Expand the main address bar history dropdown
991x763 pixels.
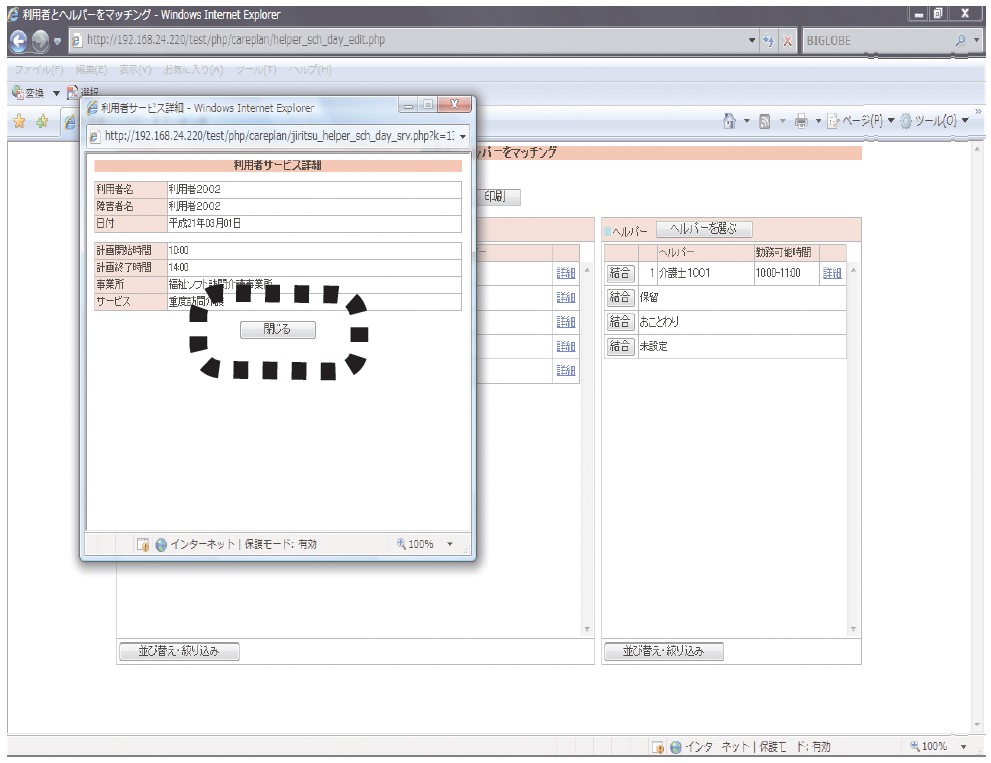coord(752,41)
